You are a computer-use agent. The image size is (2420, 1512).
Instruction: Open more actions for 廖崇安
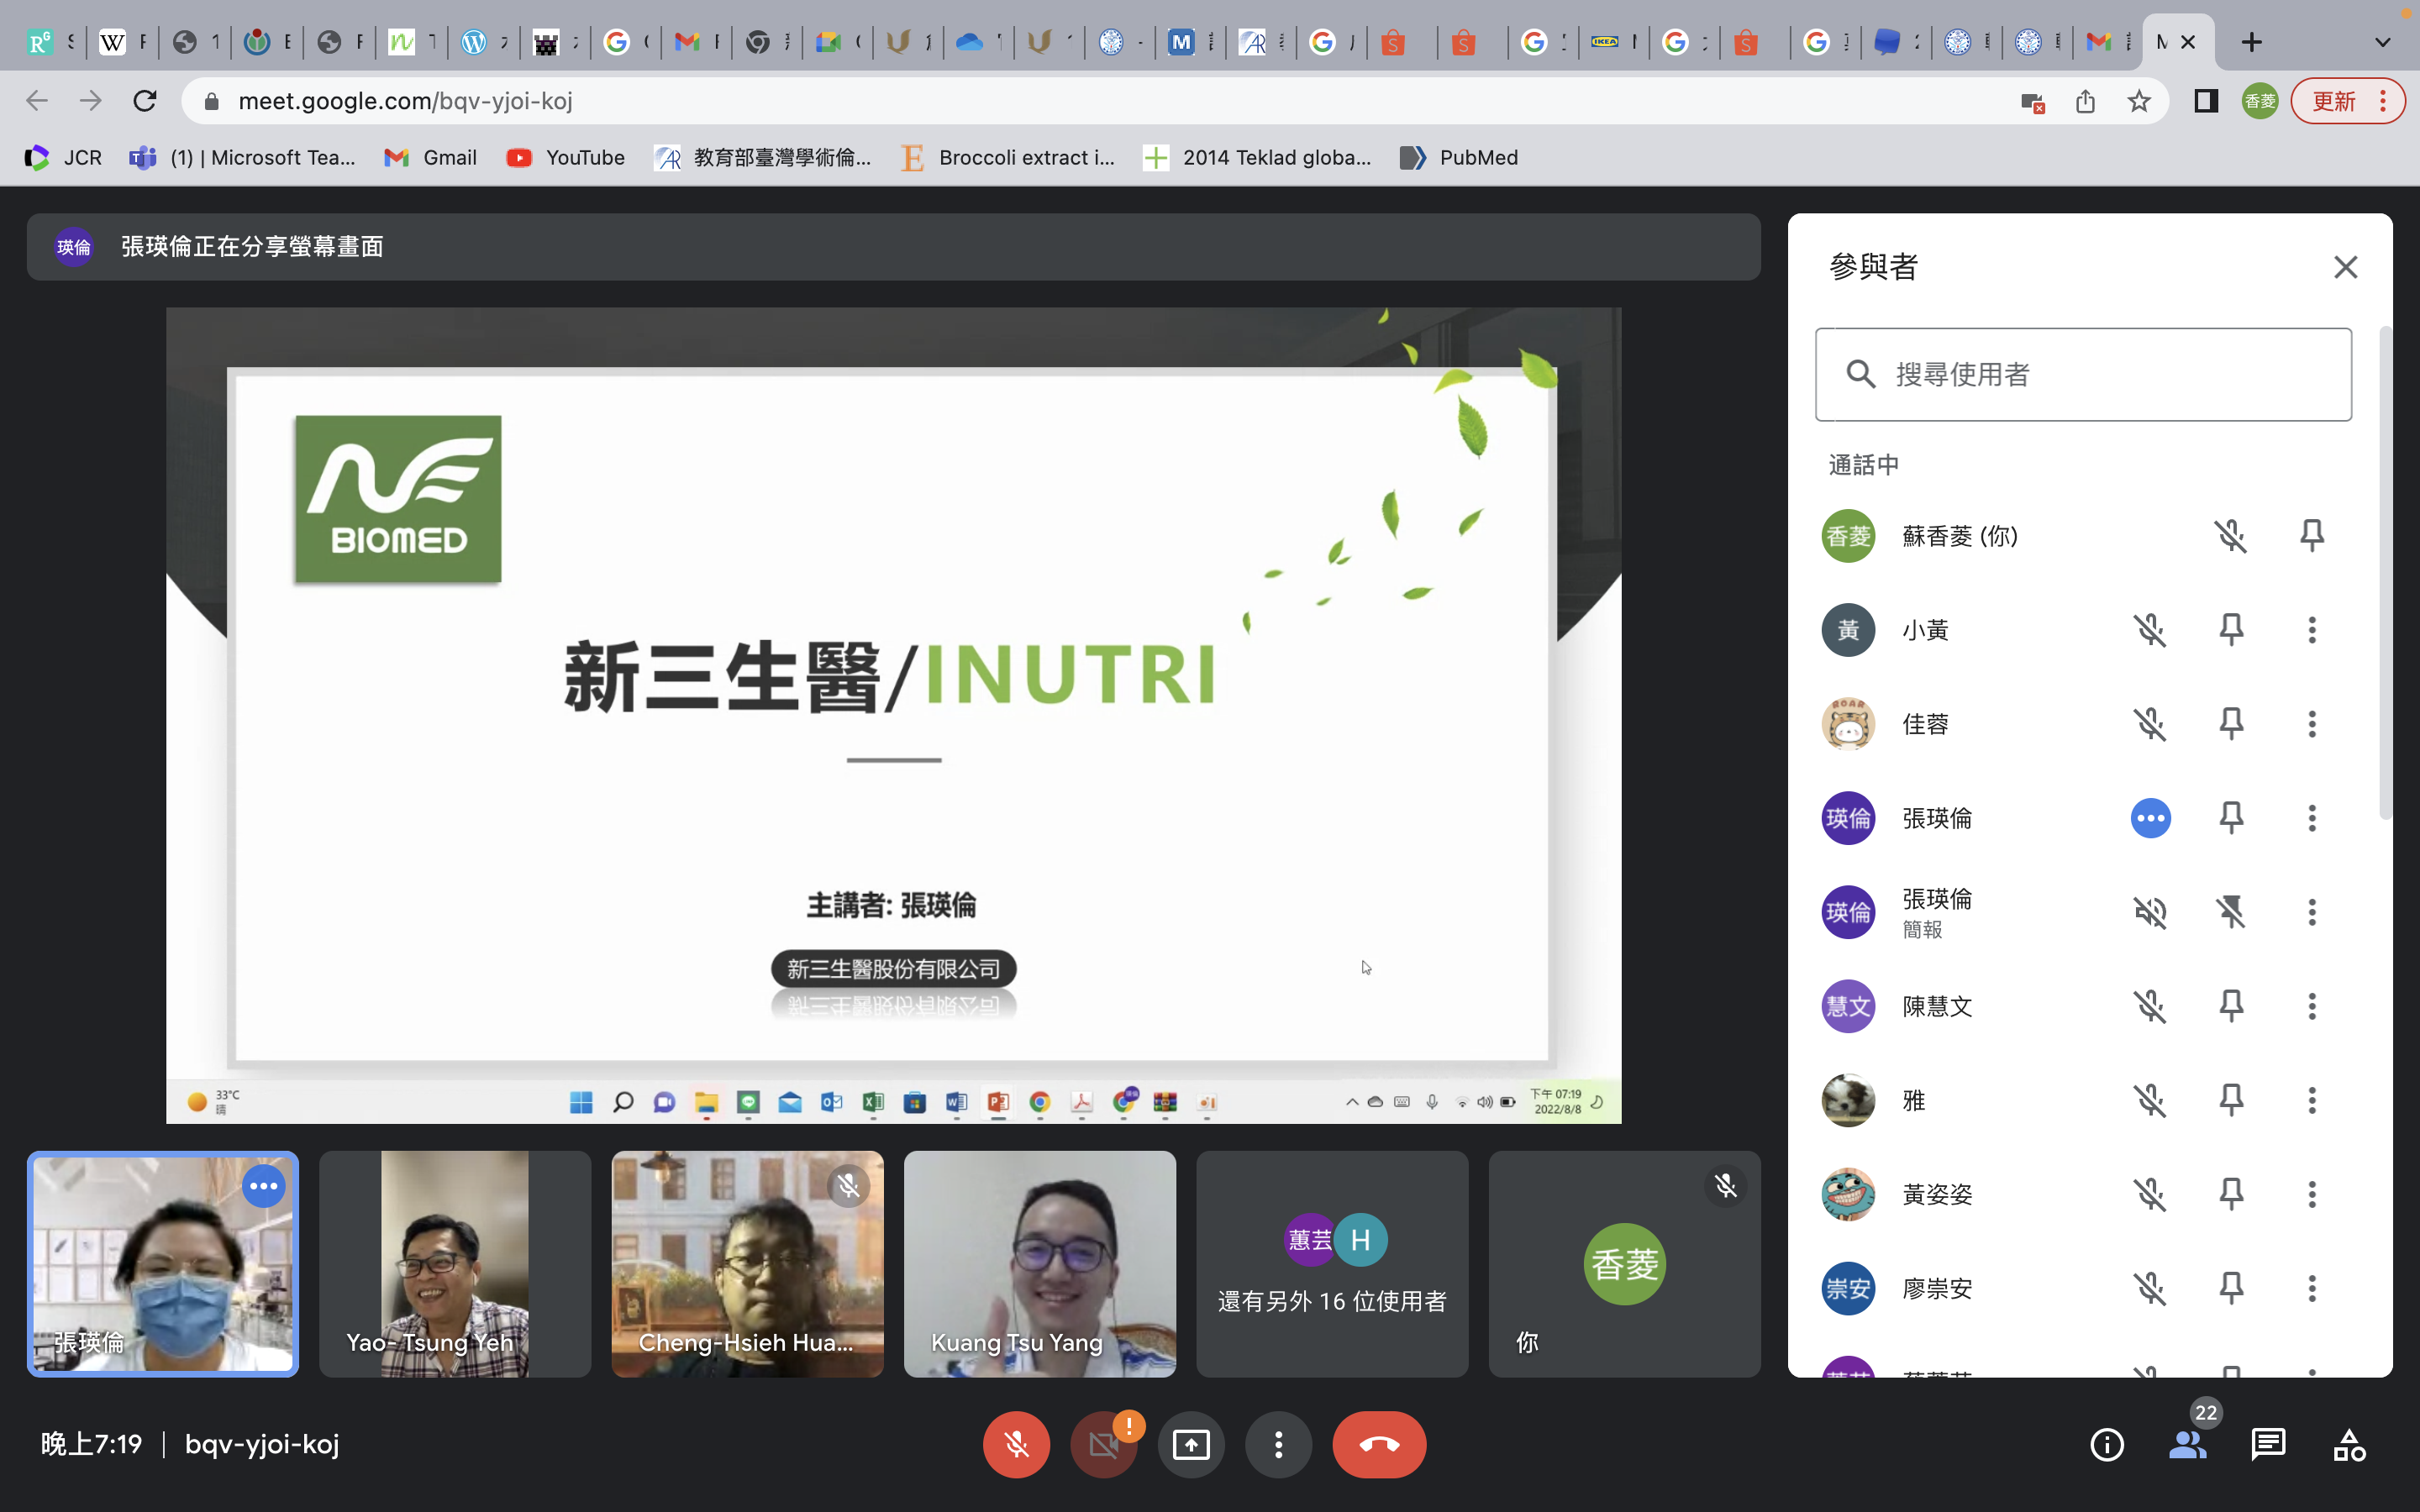click(2311, 1288)
